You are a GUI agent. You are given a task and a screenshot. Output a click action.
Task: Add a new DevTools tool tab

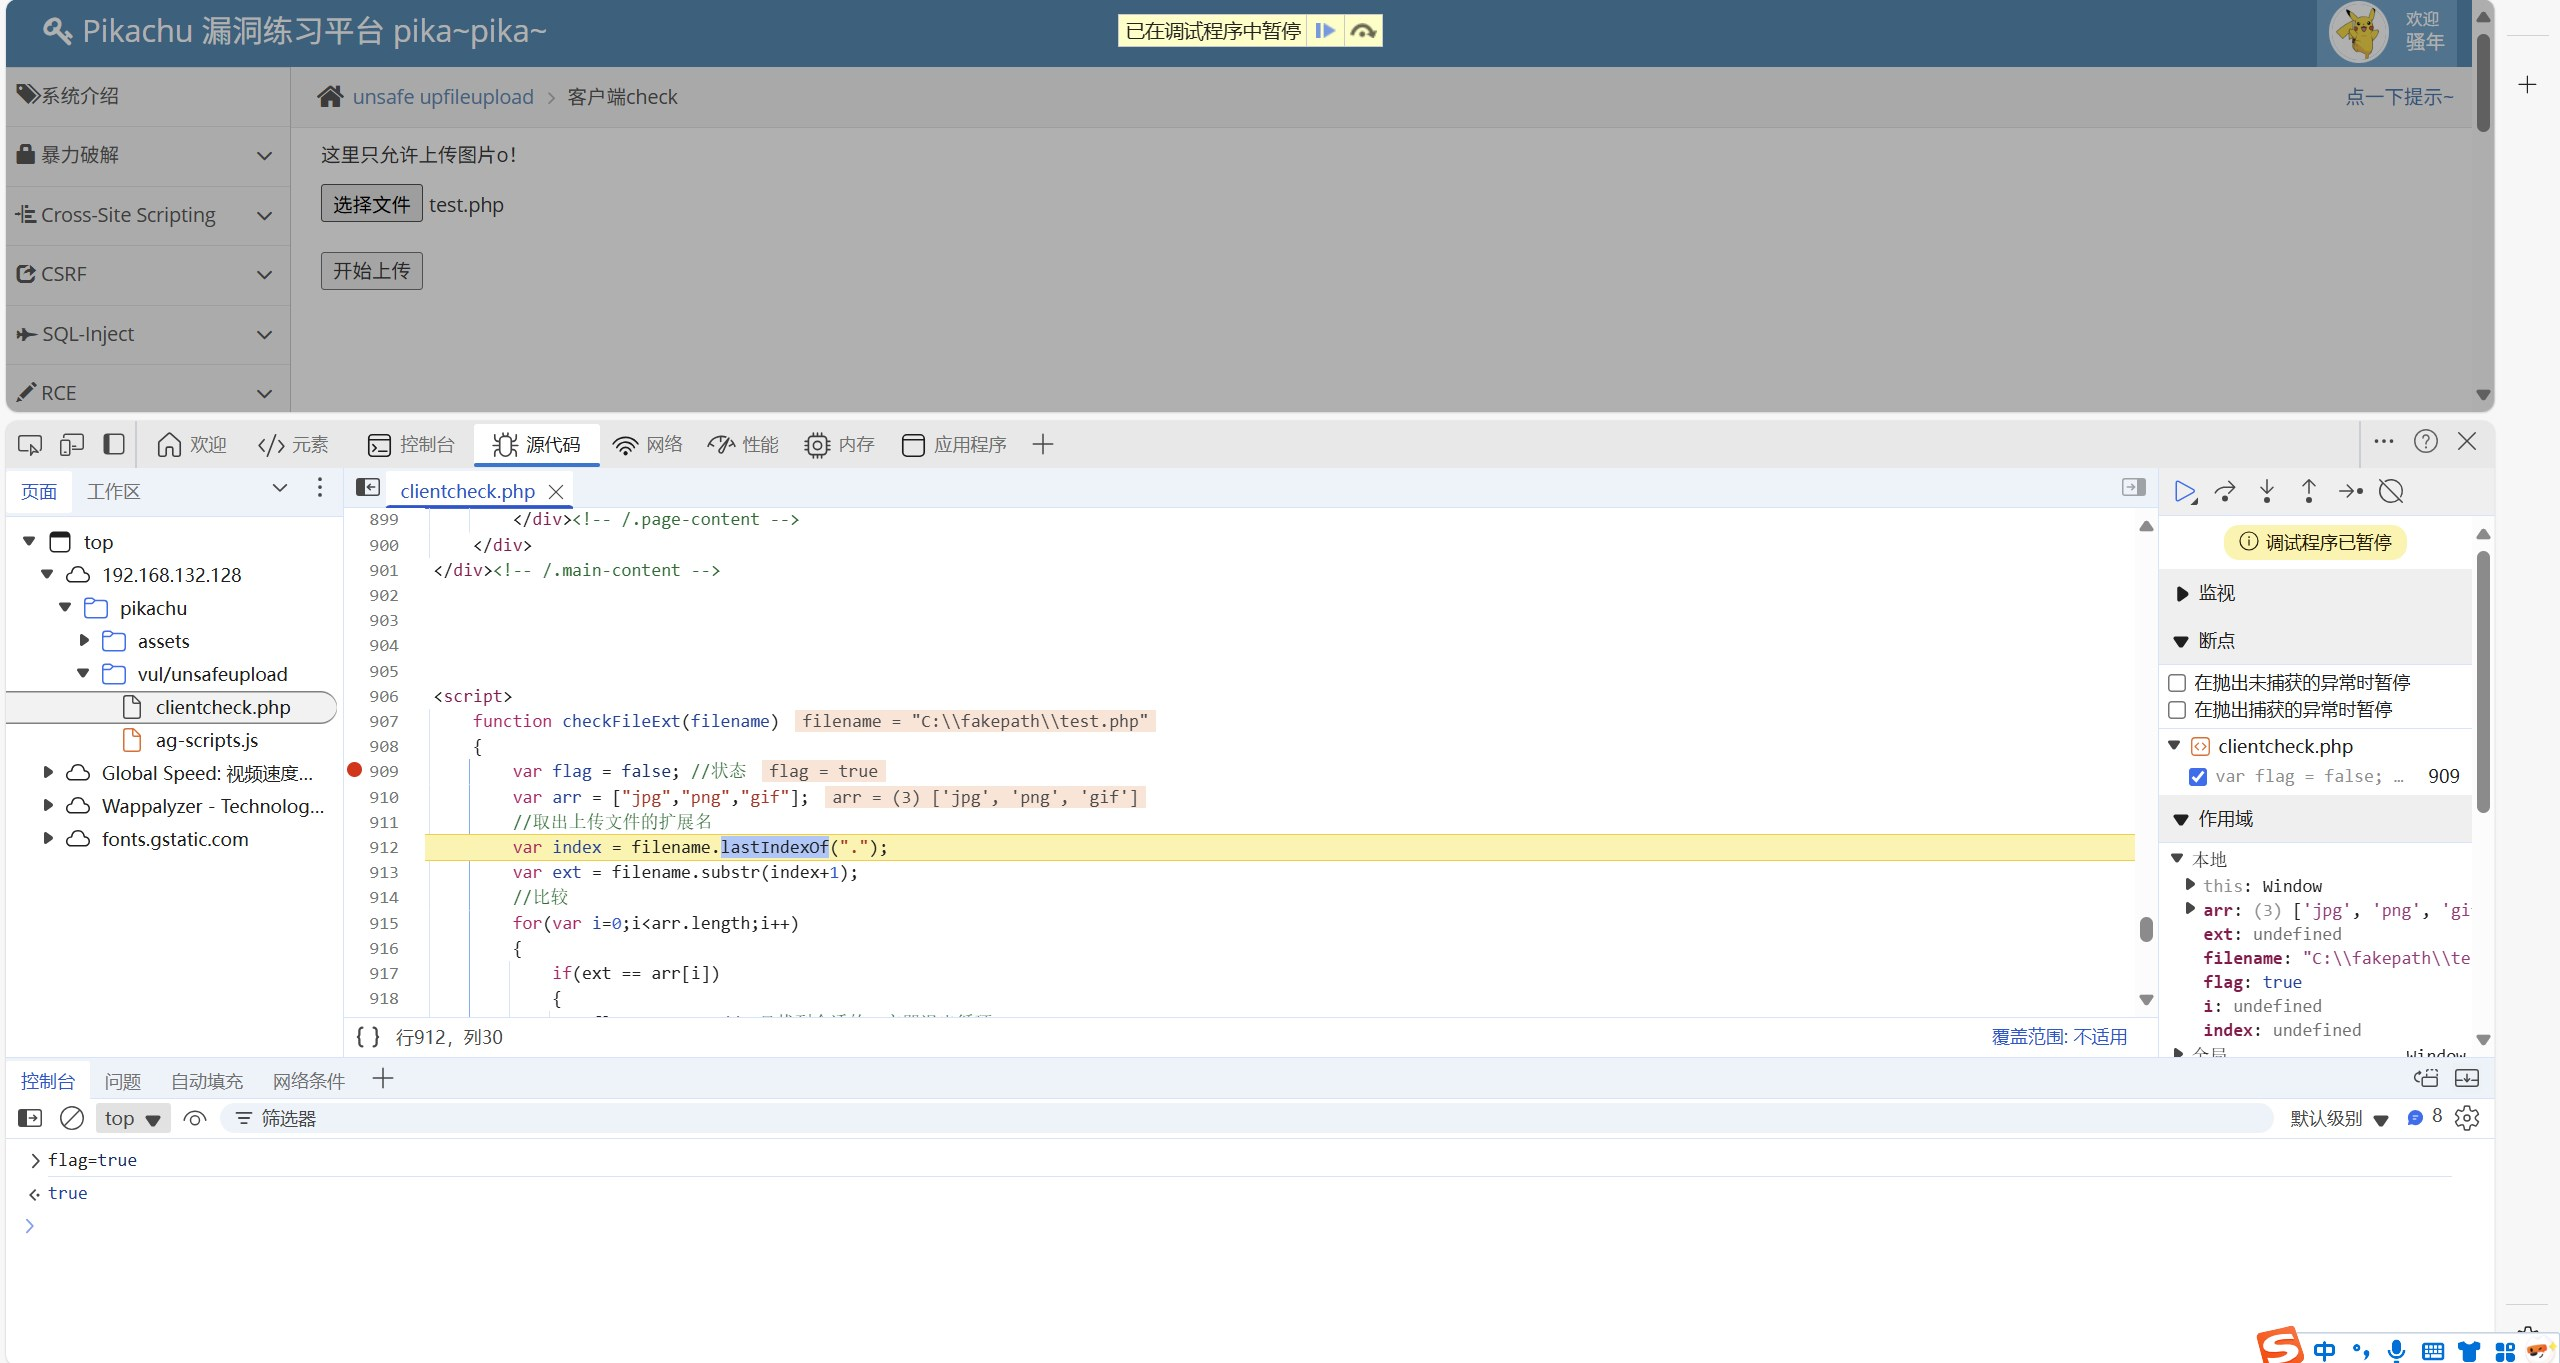[x=1043, y=444]
